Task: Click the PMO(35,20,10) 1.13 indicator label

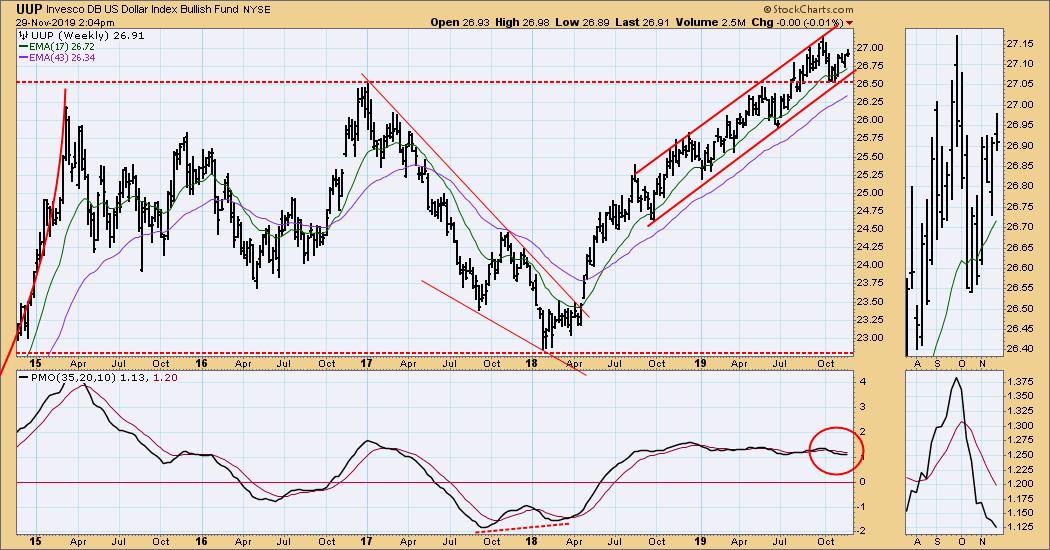Action: (x=88, y=378)
